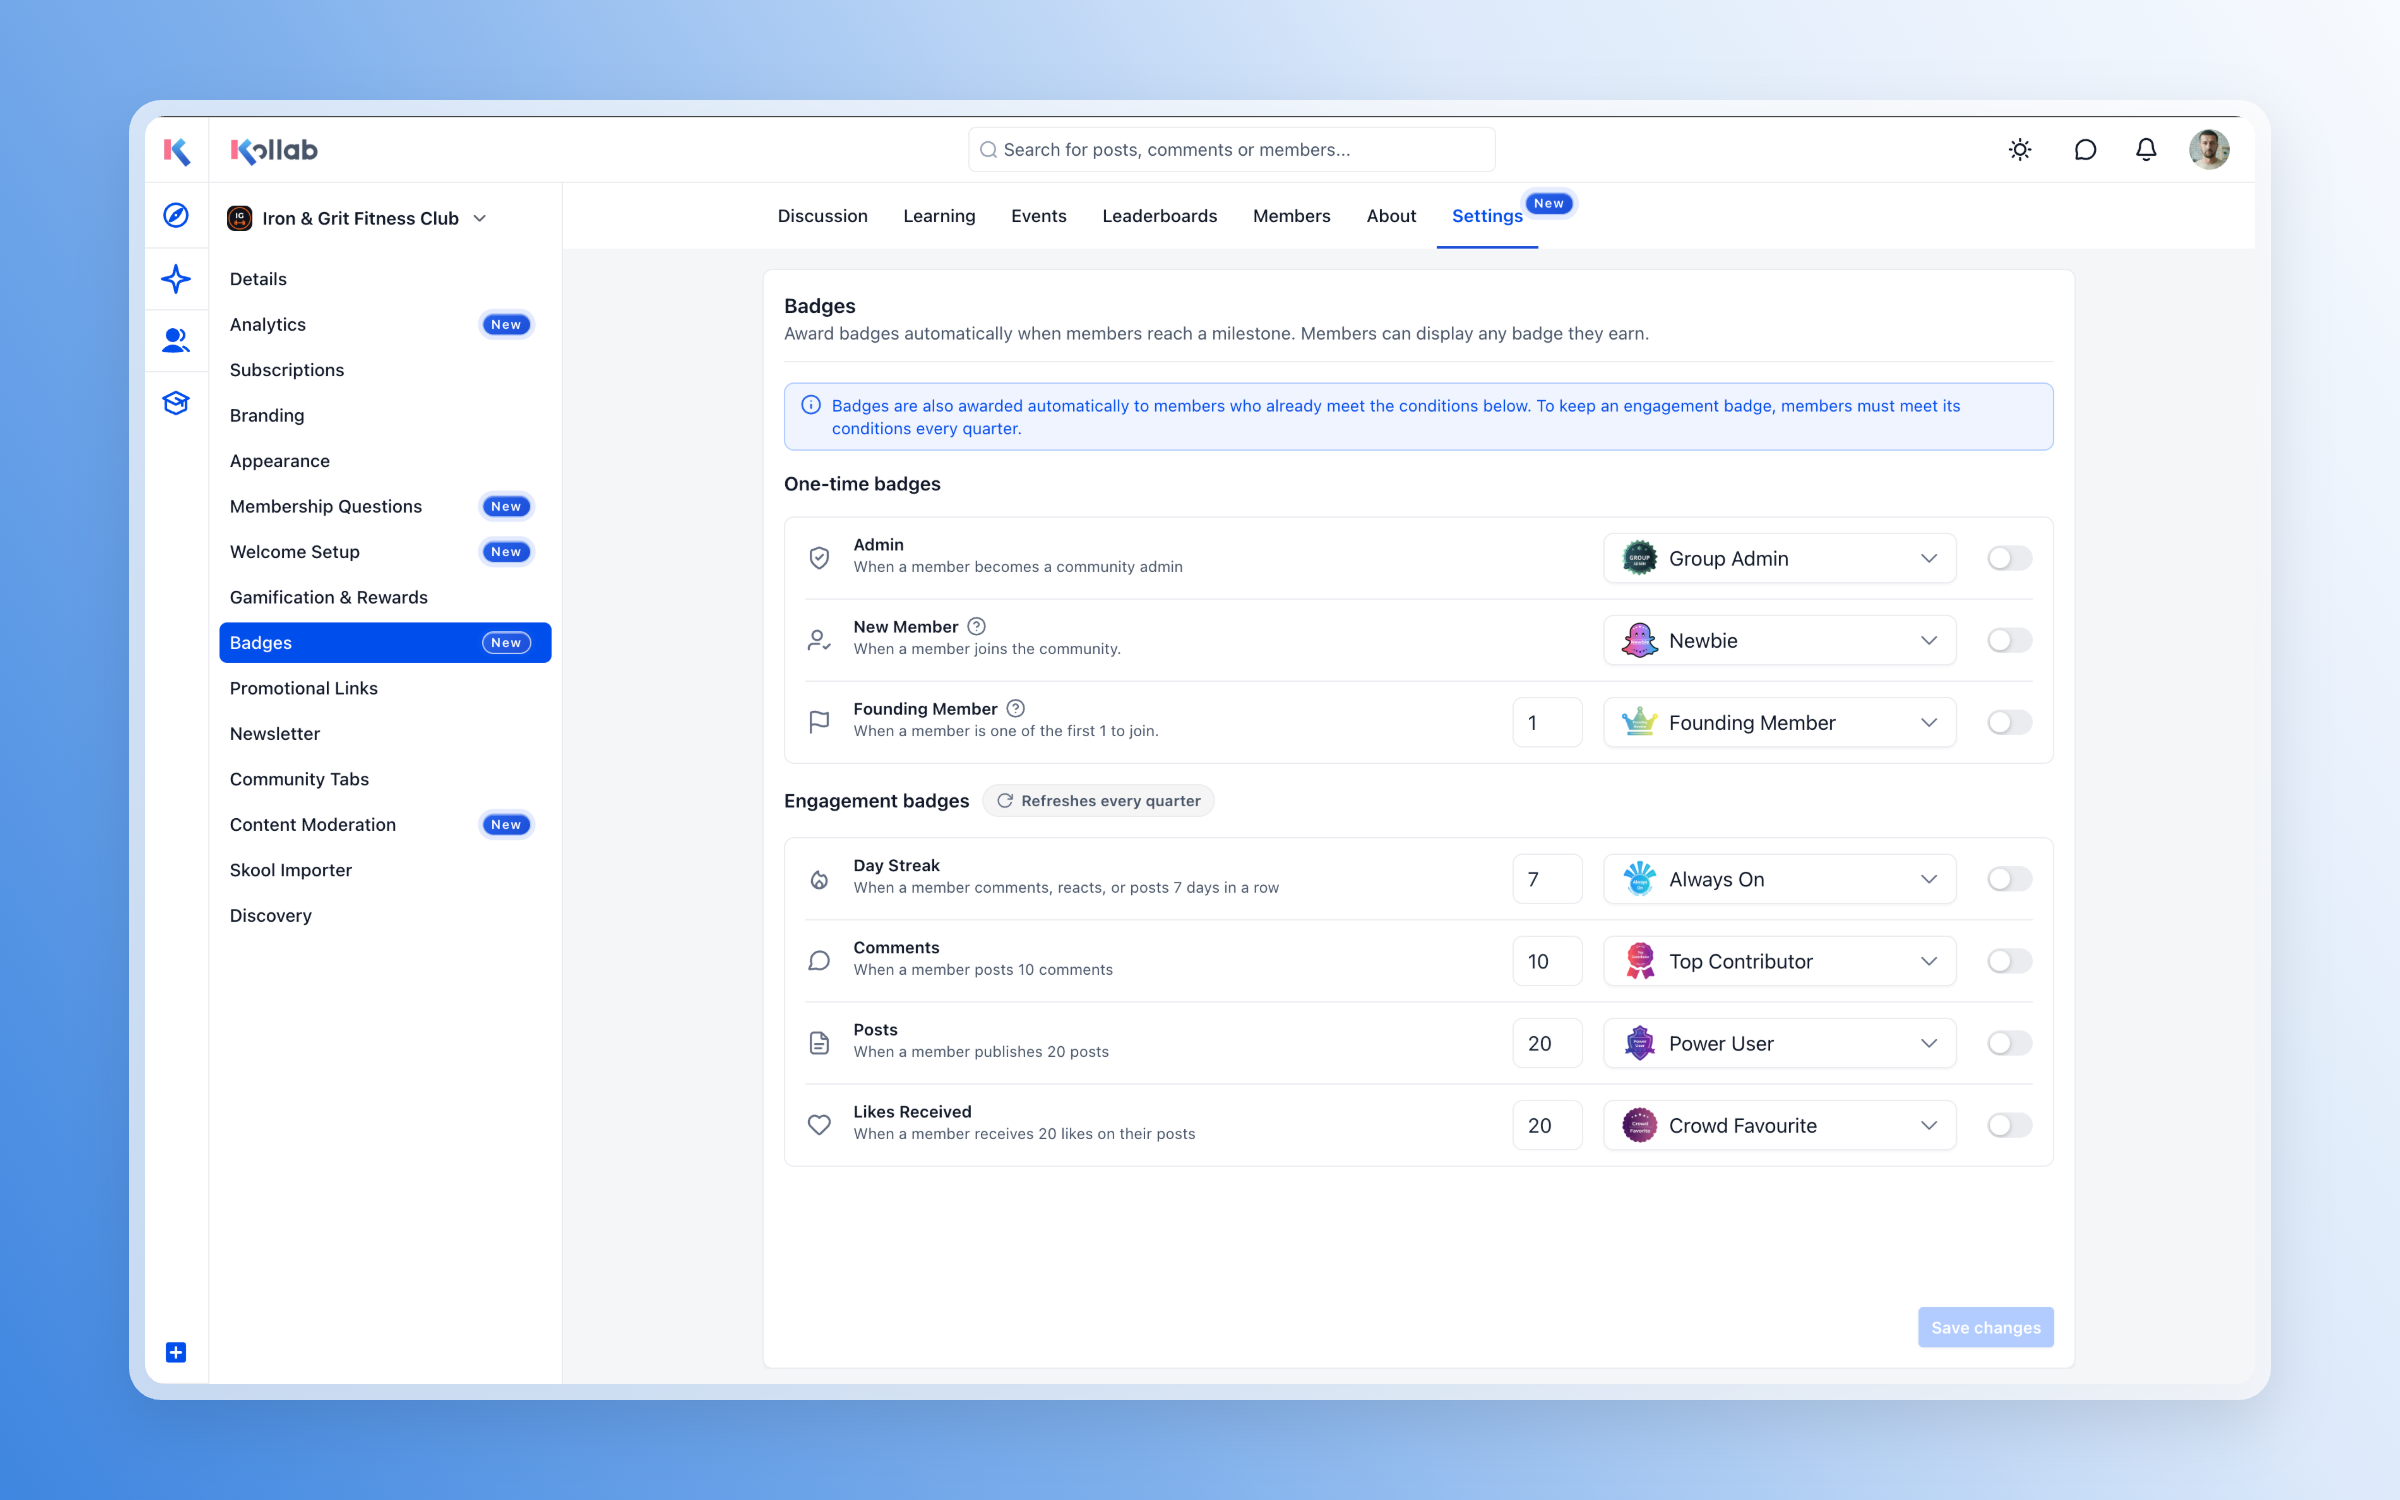This screenshot has width=2400, height=1500.
Task: Open the notifications bell
Action: click(x=2146, y=150)
